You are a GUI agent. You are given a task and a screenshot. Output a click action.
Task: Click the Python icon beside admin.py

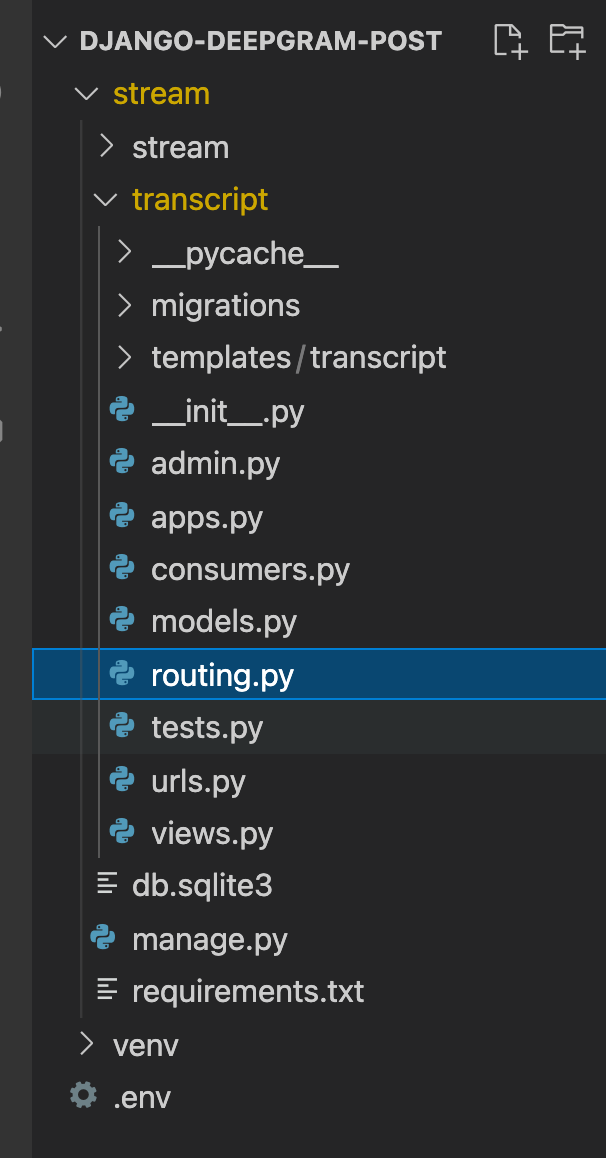click(122, 463)
